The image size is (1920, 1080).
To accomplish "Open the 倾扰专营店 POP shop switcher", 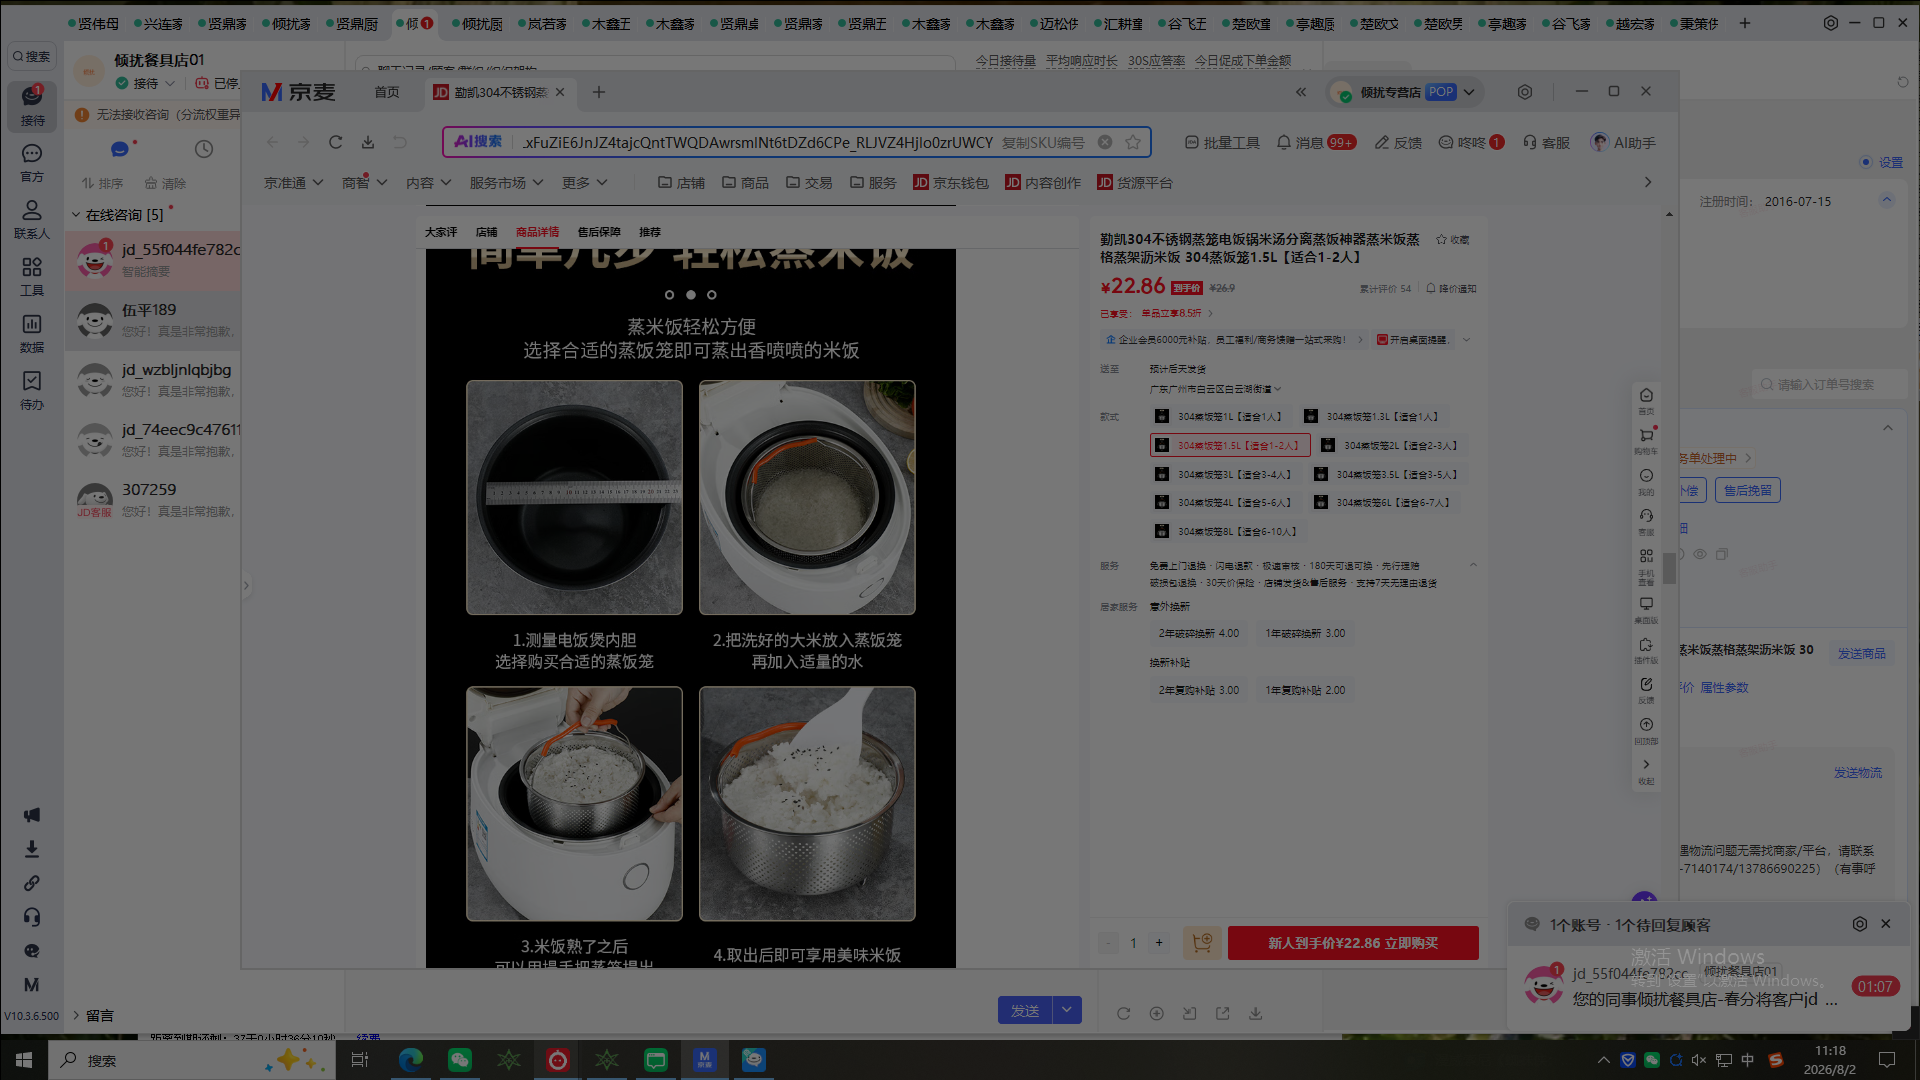I will point(1405,92).
